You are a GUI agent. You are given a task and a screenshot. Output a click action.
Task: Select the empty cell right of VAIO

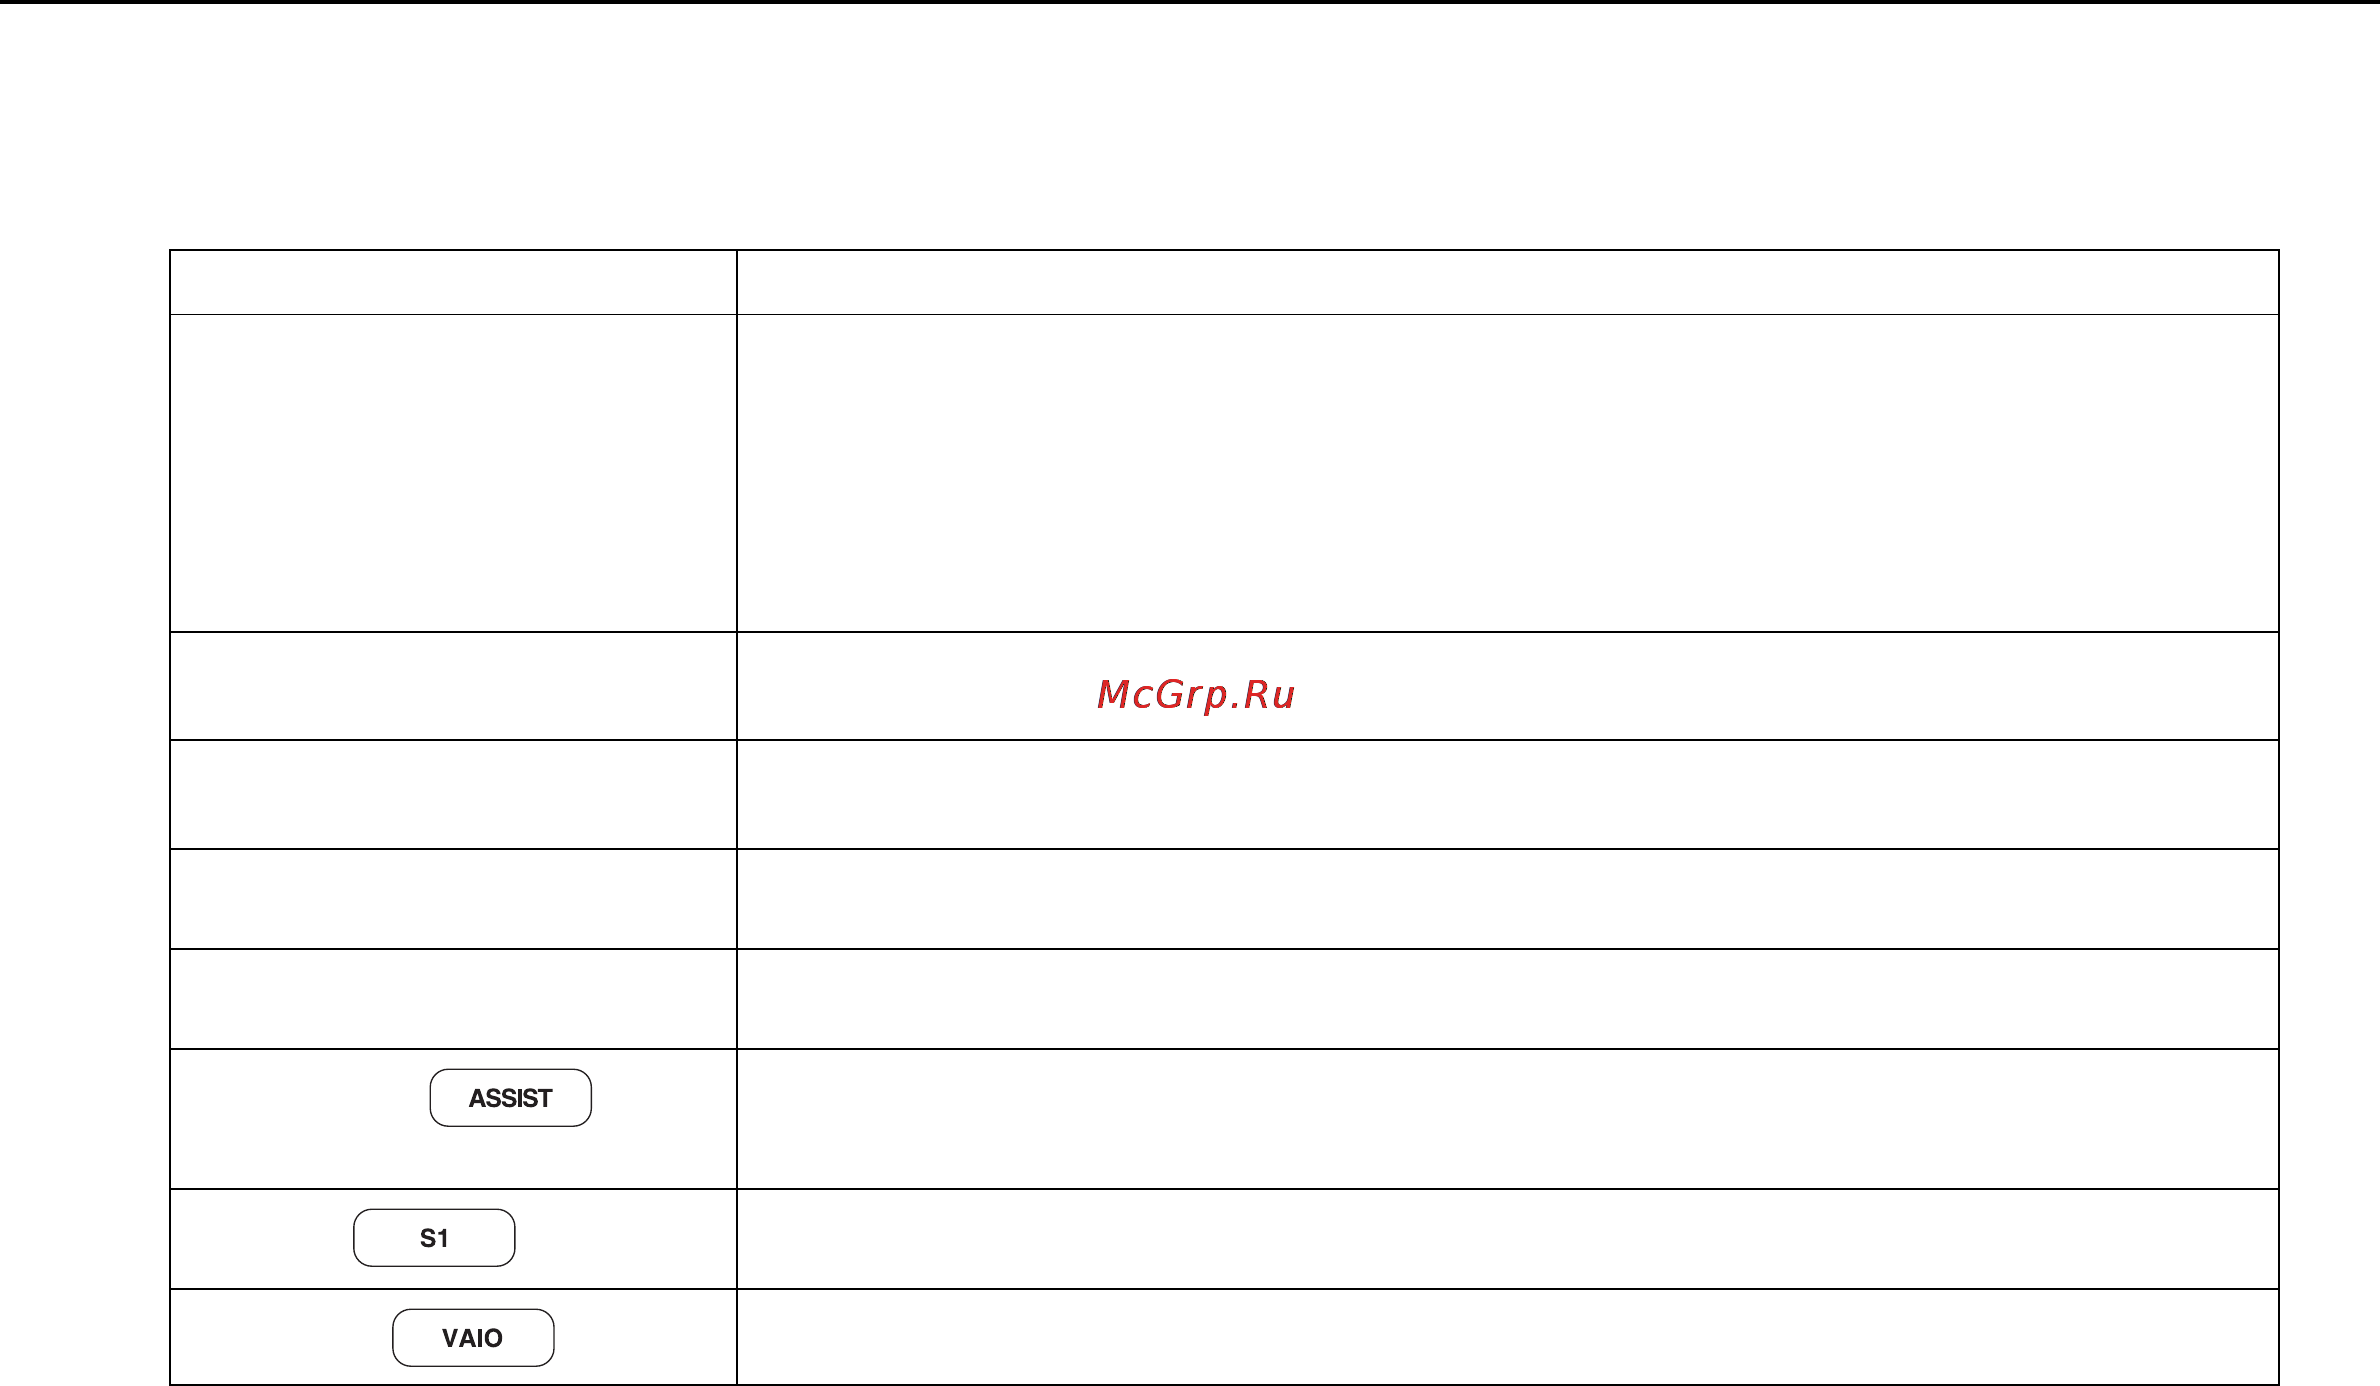[1508, 1337]
